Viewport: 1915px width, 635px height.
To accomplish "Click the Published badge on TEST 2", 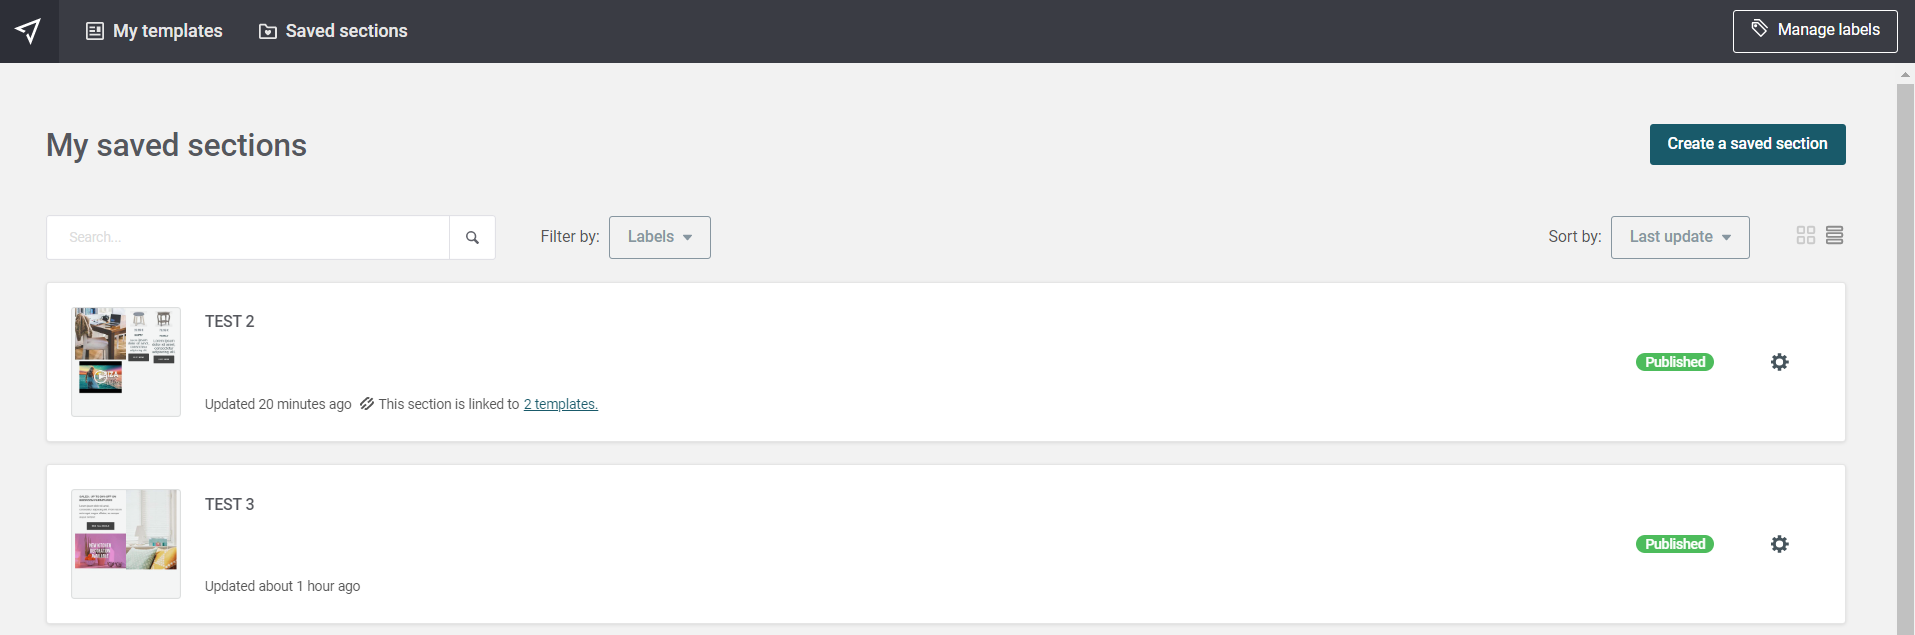I will [x=1674, y=362].
